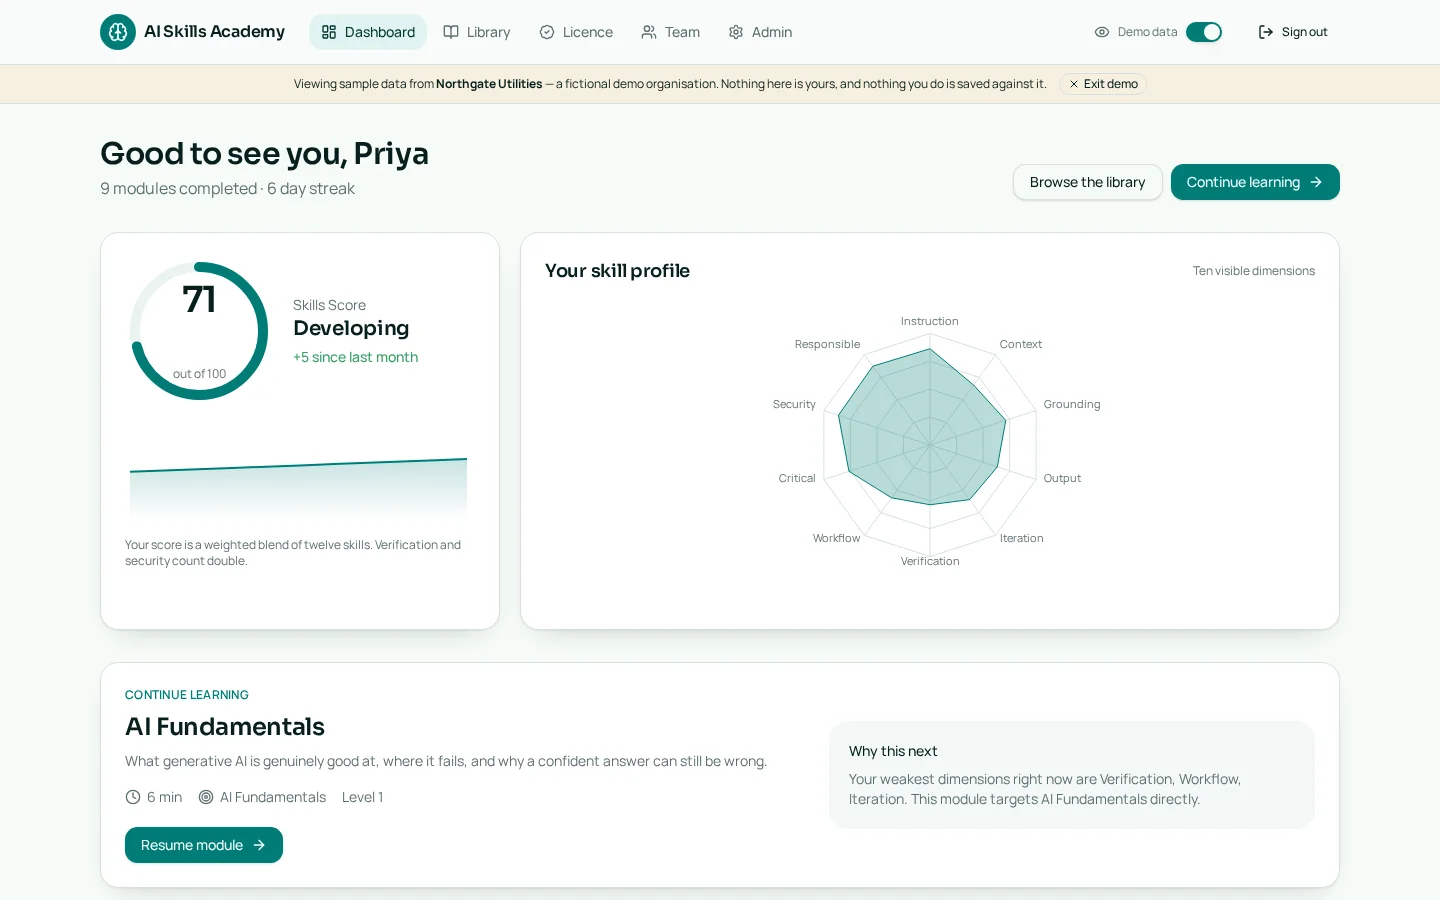The width and height of the screenshot is (1440, 900).
Task: Click Browse the library button
Action: coord(1088,182)
